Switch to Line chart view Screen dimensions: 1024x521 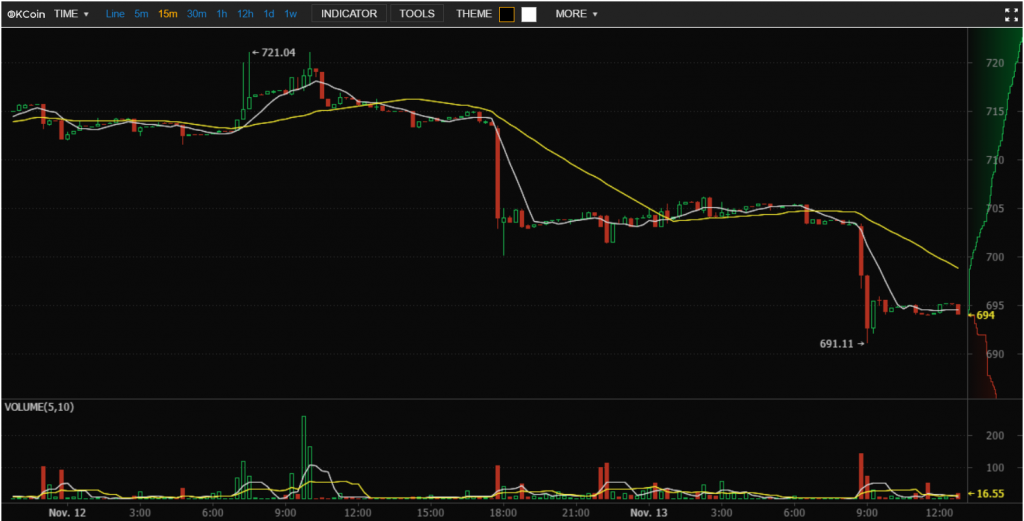[x=115, y=14]
